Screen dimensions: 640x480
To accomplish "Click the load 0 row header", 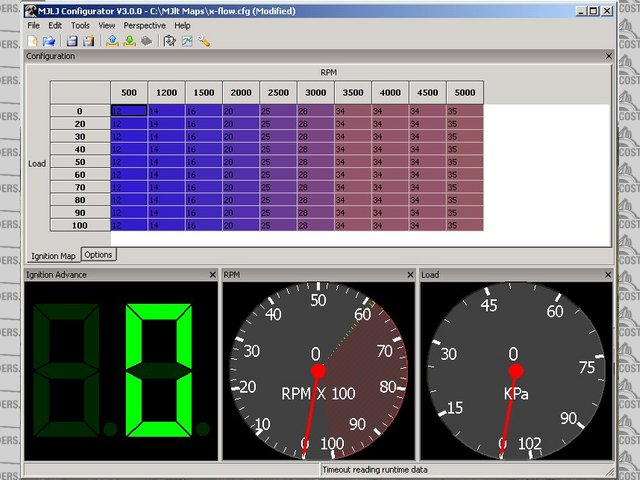I will 80,111.
